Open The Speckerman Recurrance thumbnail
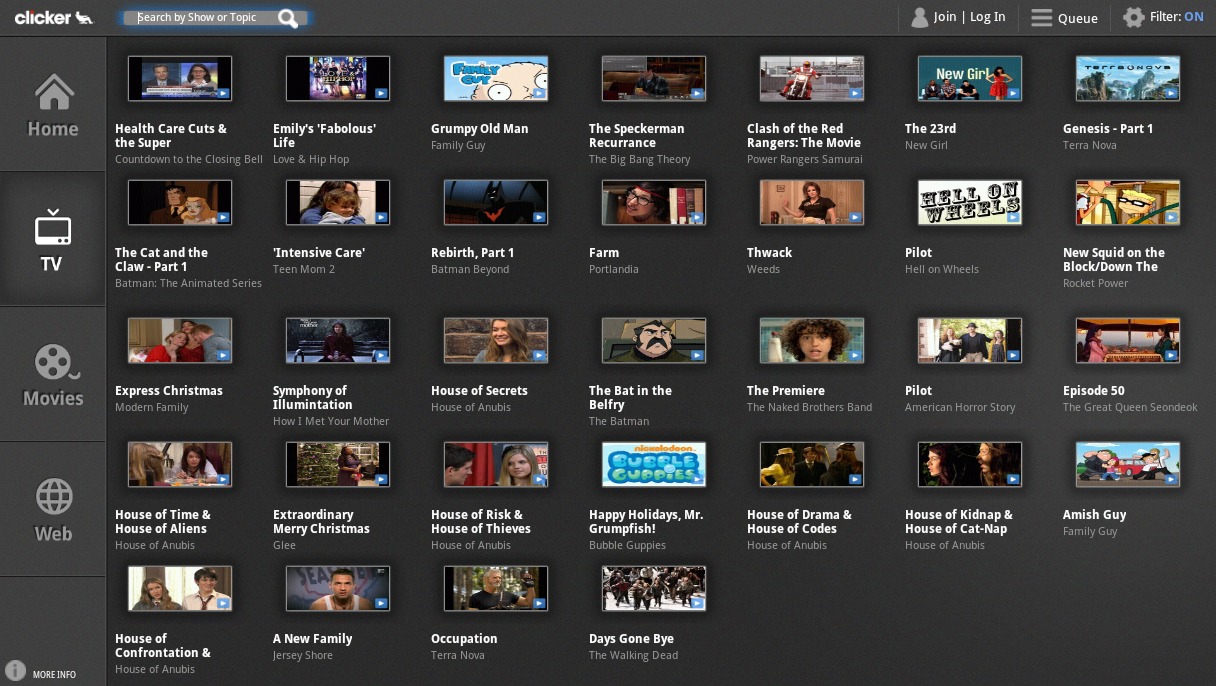The width and height of the screenshot is (1216, 686). (654, 79)
